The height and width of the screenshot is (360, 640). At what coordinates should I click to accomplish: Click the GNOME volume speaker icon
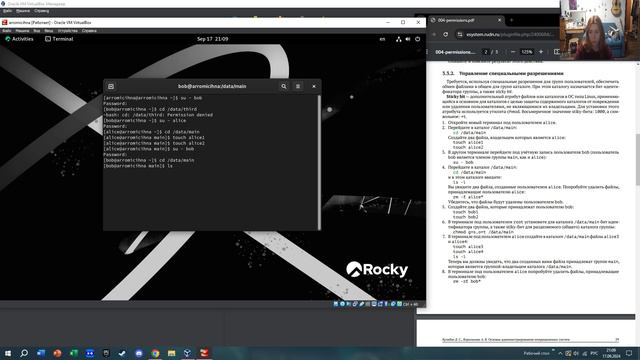pos(408,39)
